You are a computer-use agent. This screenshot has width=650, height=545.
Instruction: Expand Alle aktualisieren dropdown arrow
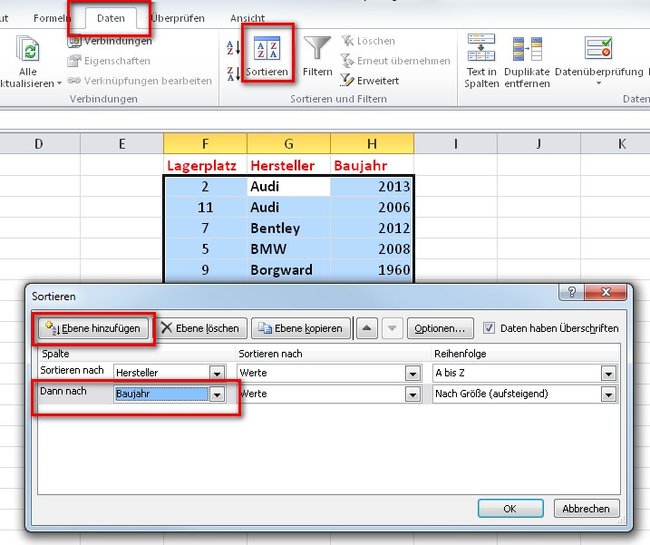[59, 83]
